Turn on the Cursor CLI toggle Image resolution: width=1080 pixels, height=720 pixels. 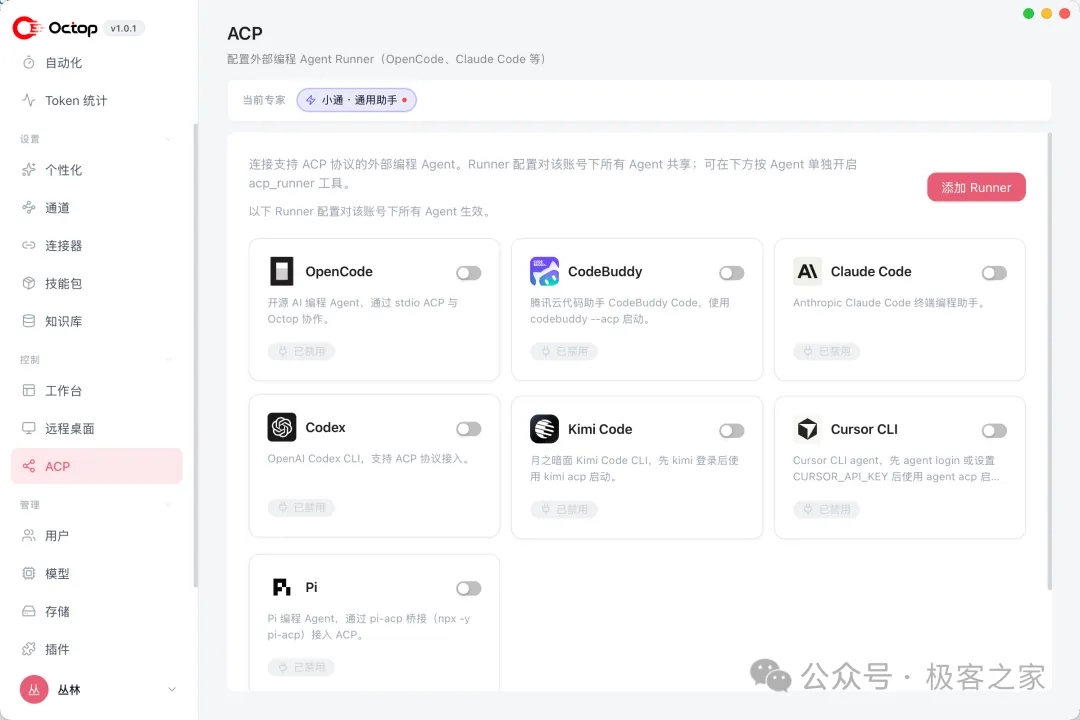pos(994,431)
